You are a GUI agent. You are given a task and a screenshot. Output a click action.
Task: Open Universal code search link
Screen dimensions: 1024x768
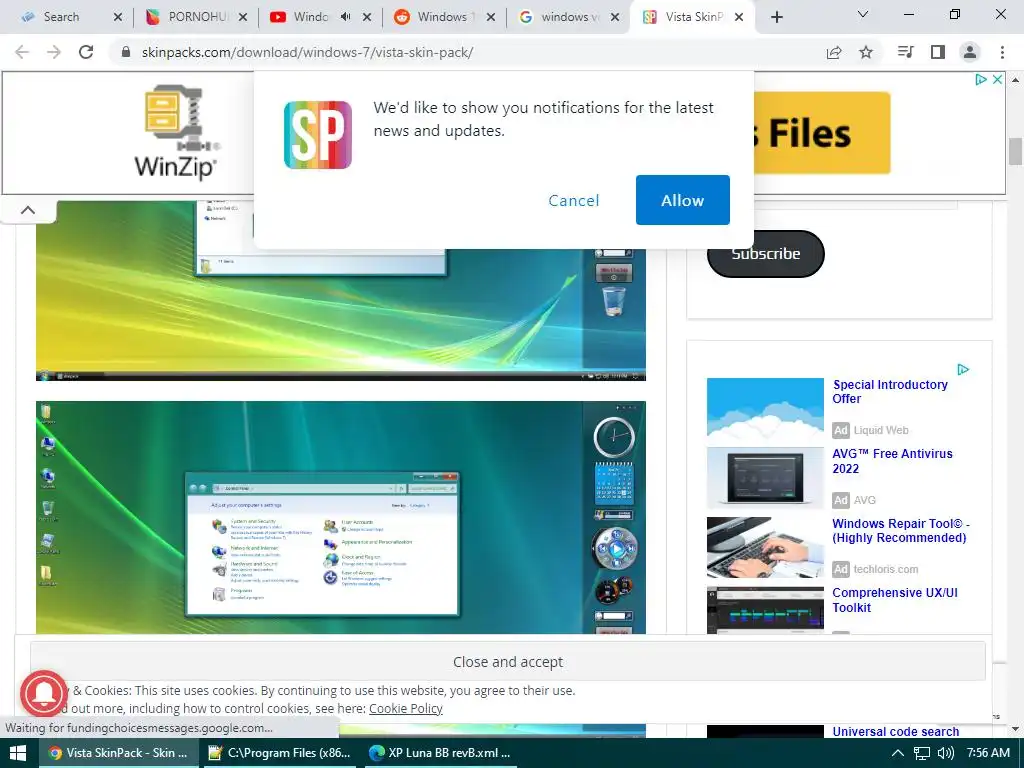tap(895, 731)
